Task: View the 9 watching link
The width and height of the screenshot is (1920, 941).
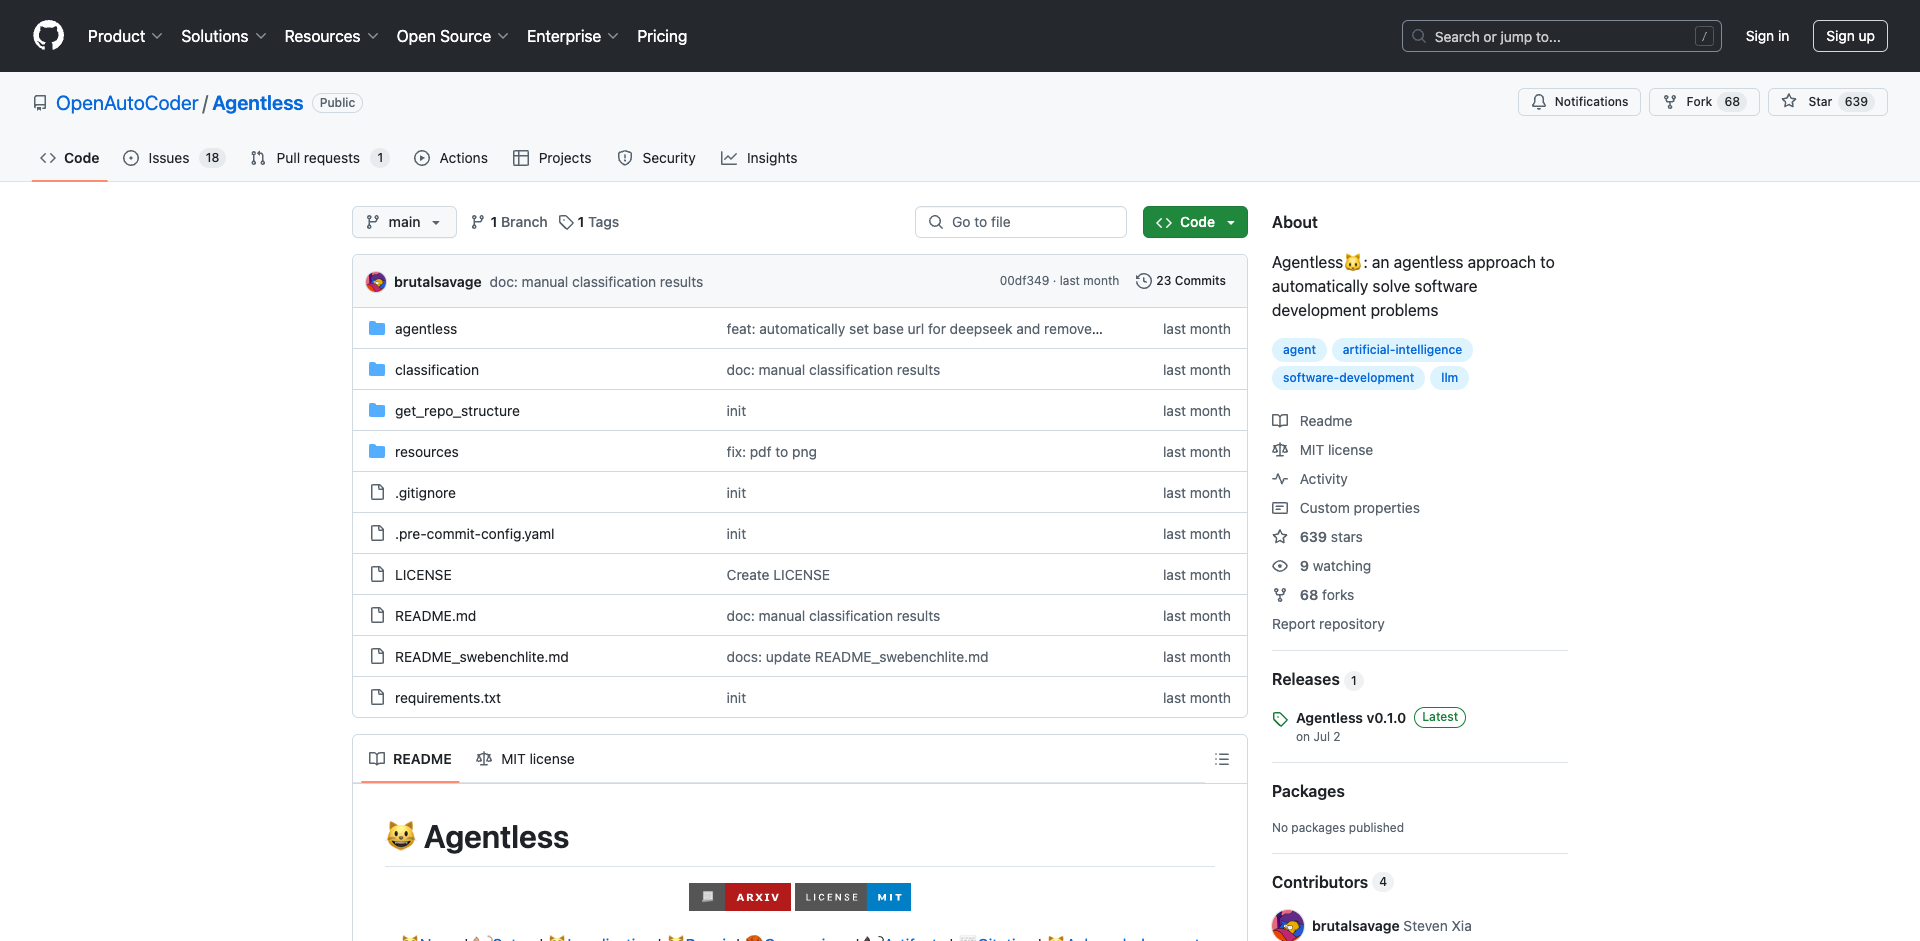Action: 1321,566
